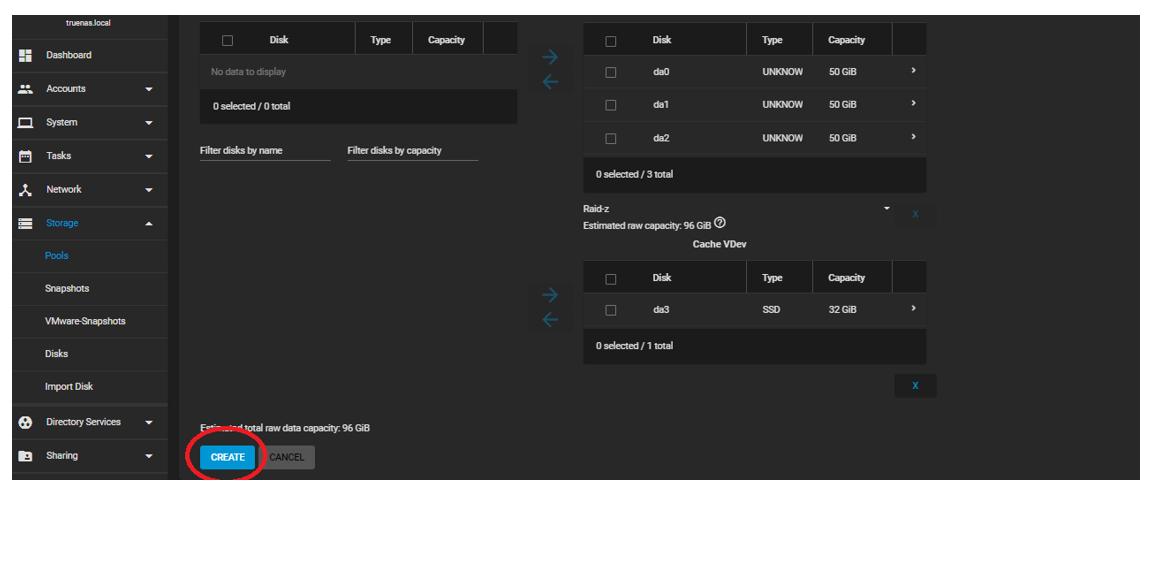Expand the Network menu arrow
The image size is (1155, 567).
[149, 190]
